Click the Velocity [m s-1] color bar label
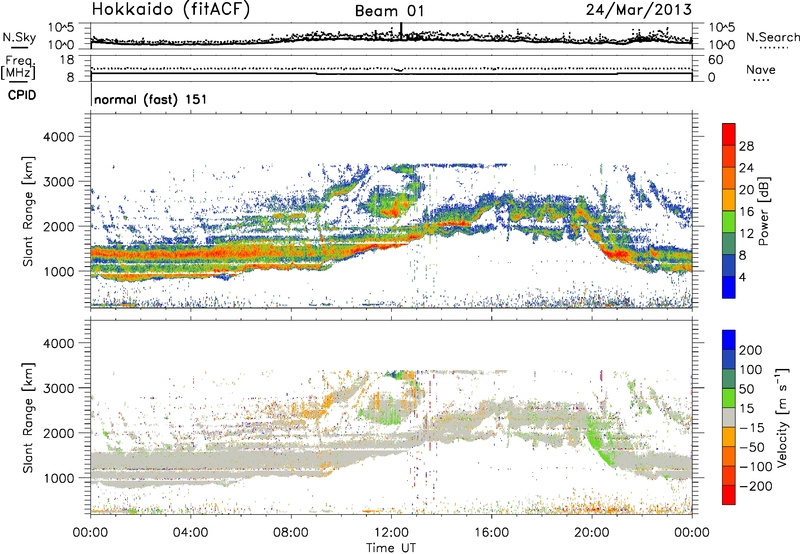 click(x=783, y=417)
